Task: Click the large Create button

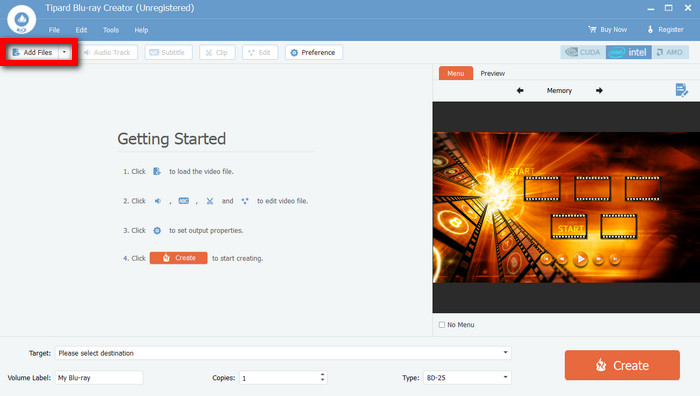Action: tap(622, 365)
